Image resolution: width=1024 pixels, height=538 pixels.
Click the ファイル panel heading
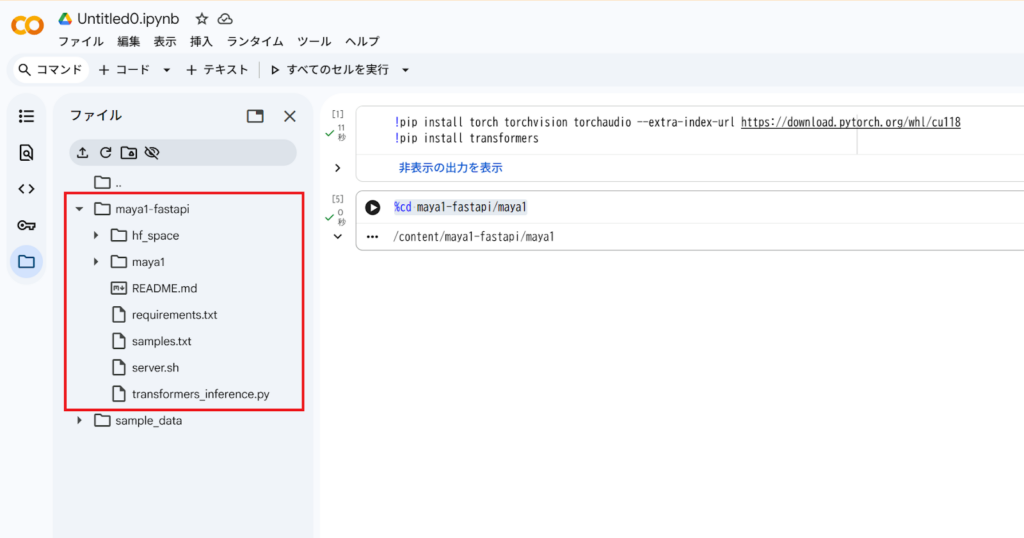click(x=96, y=116)
